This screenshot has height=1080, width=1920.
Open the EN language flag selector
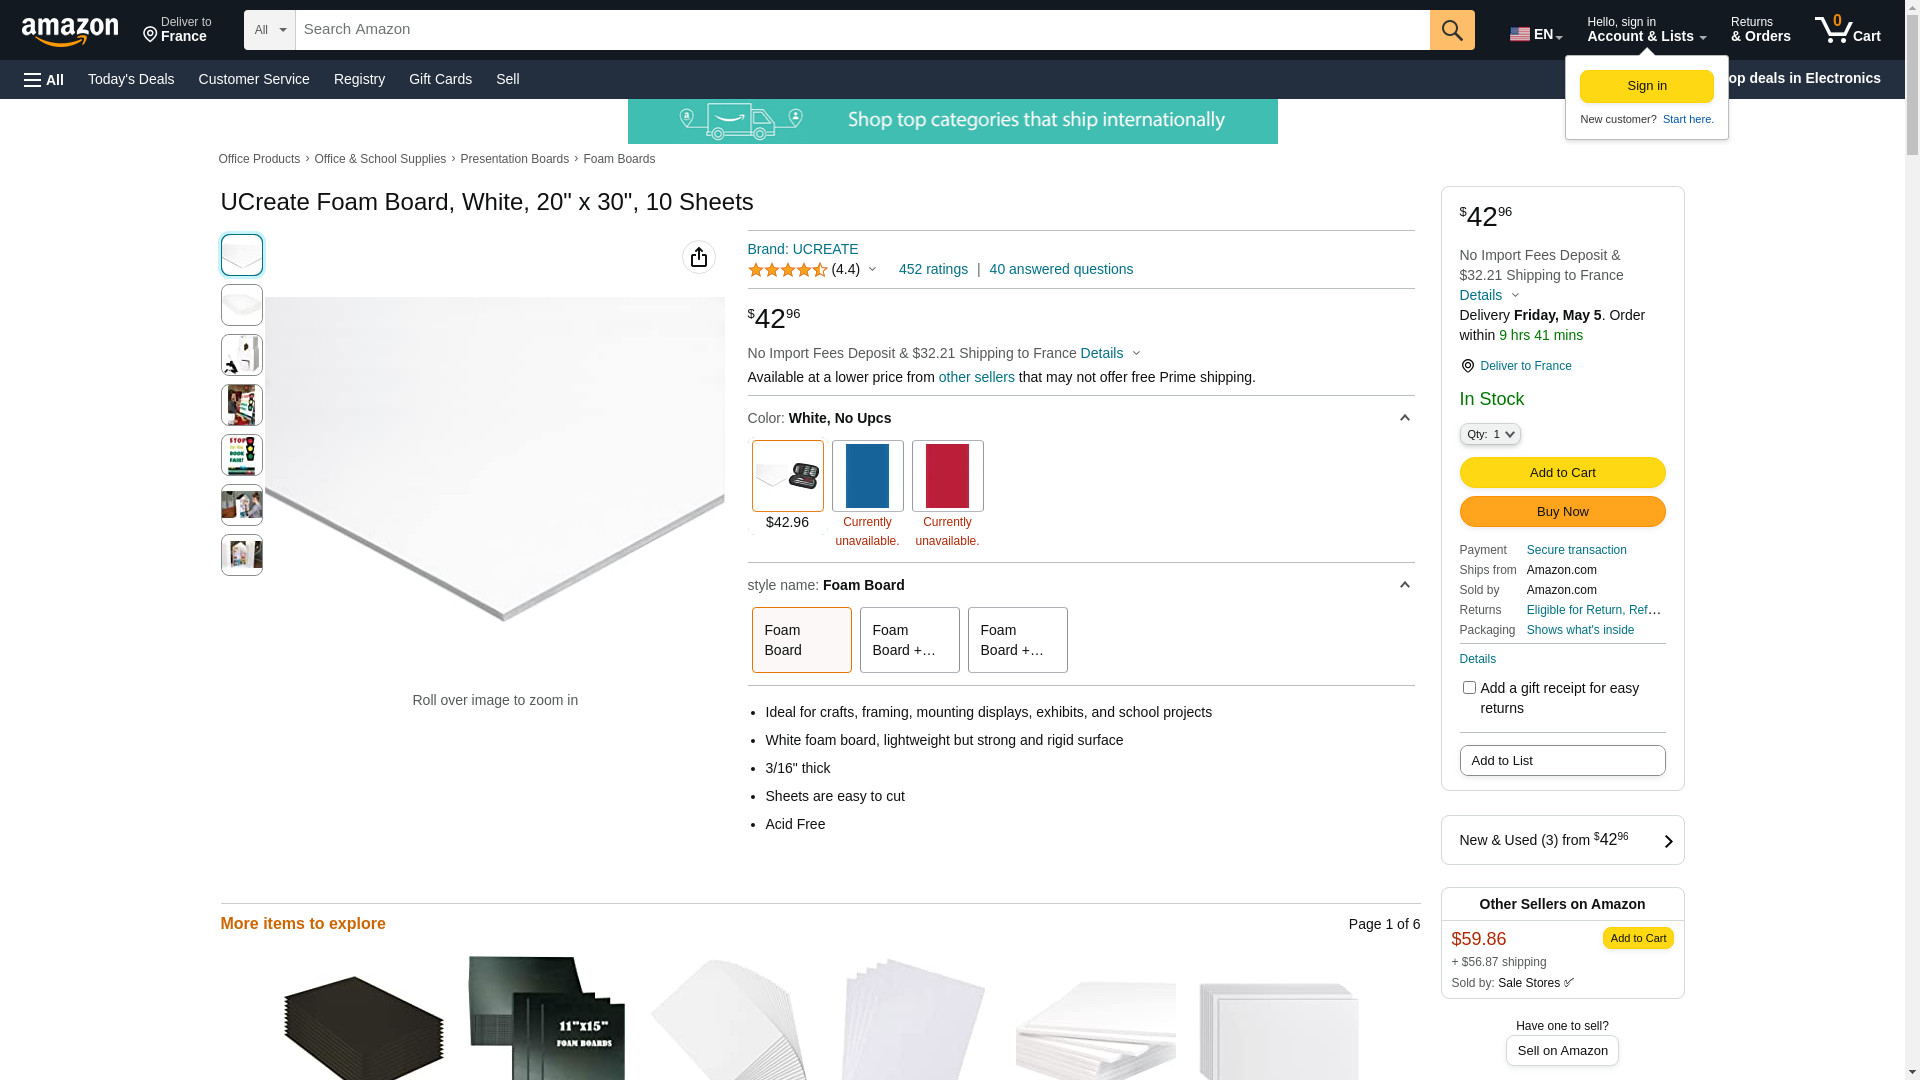[x=1535, y=34]
